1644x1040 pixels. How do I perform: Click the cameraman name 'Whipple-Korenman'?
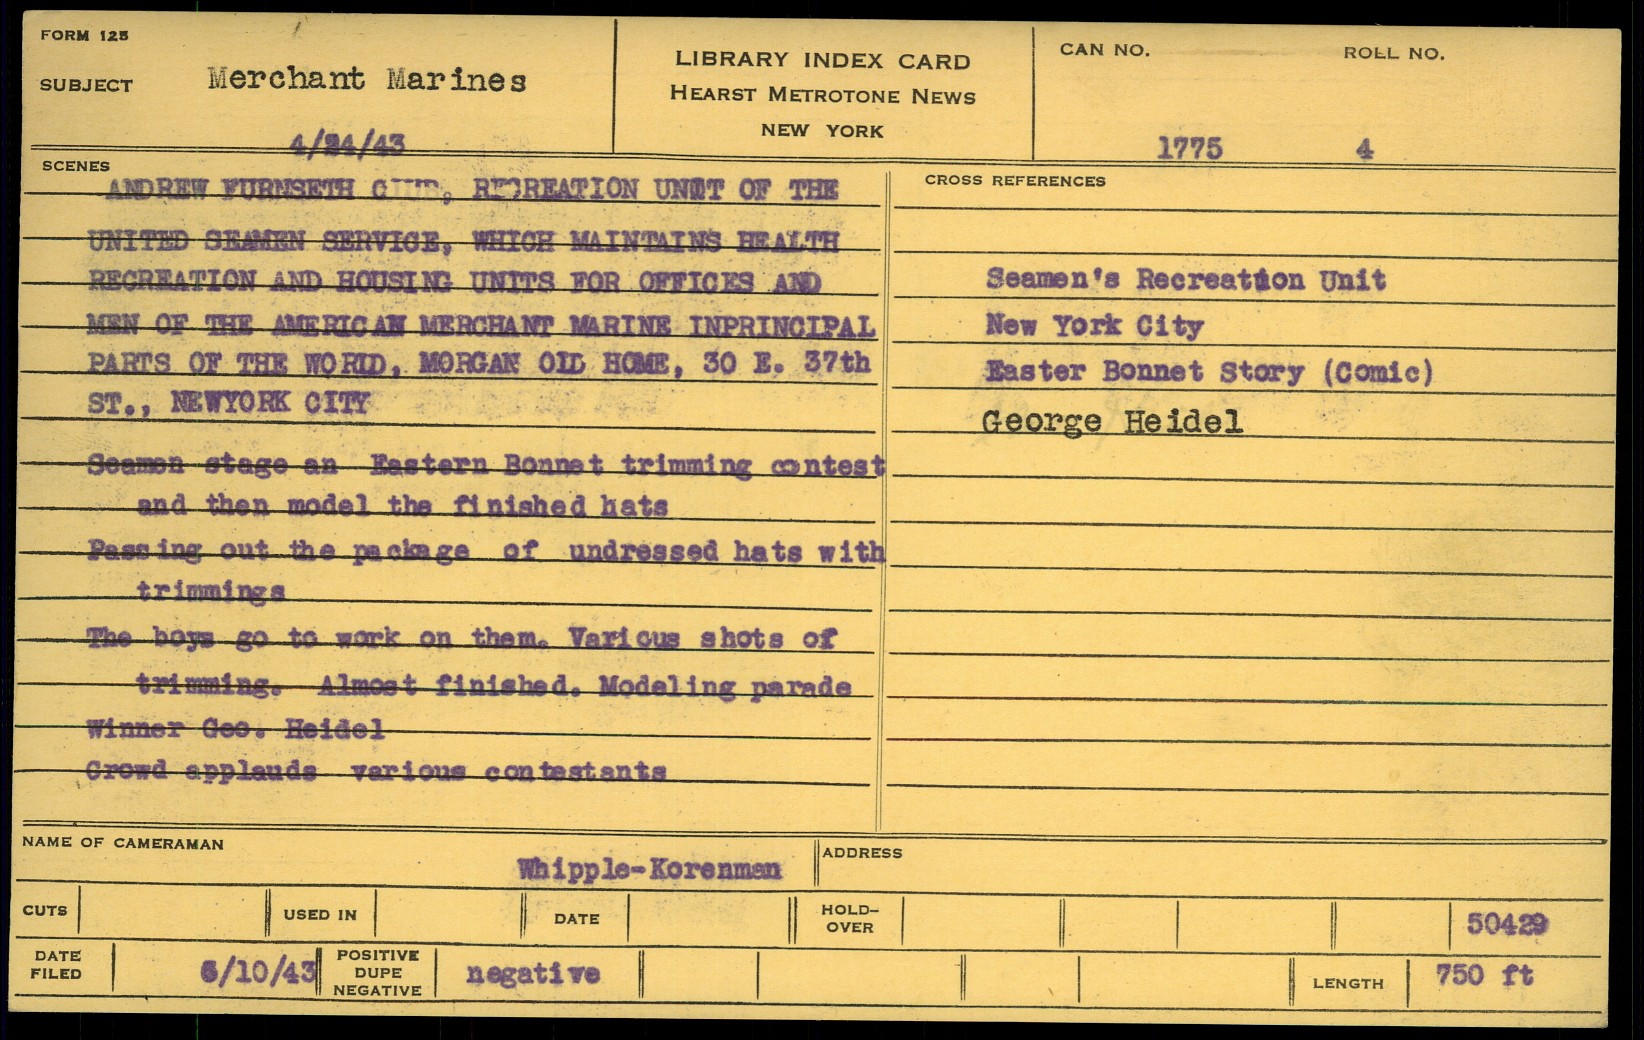[649, 869]
